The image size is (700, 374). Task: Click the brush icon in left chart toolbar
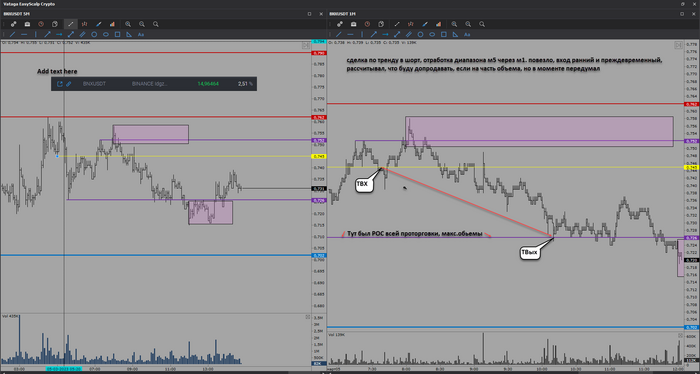tap(99, 24)
